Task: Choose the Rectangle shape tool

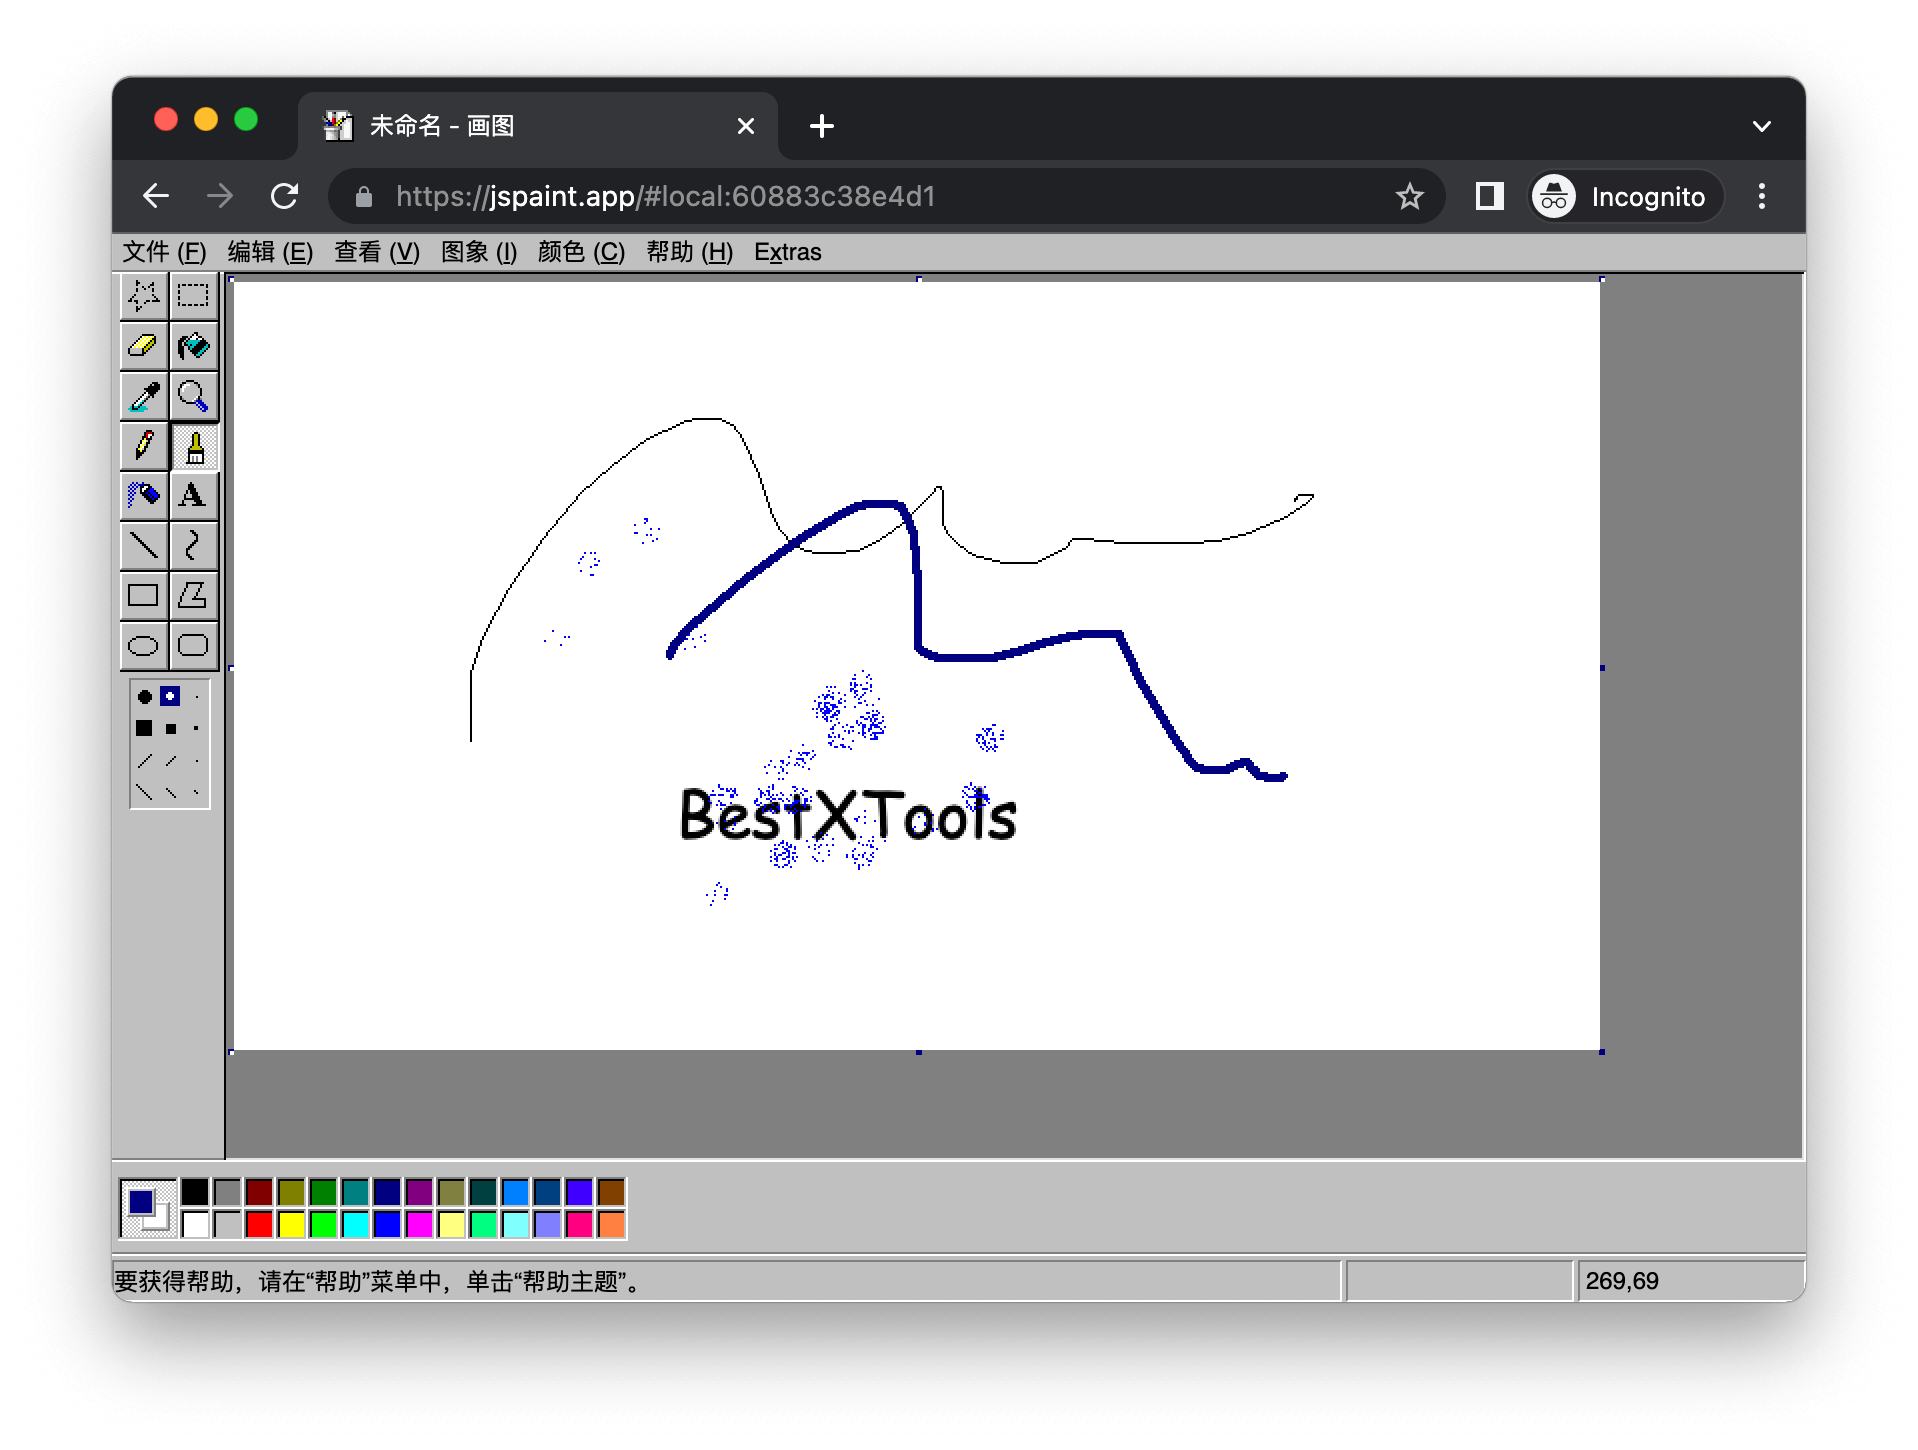Action: [144, 596]
